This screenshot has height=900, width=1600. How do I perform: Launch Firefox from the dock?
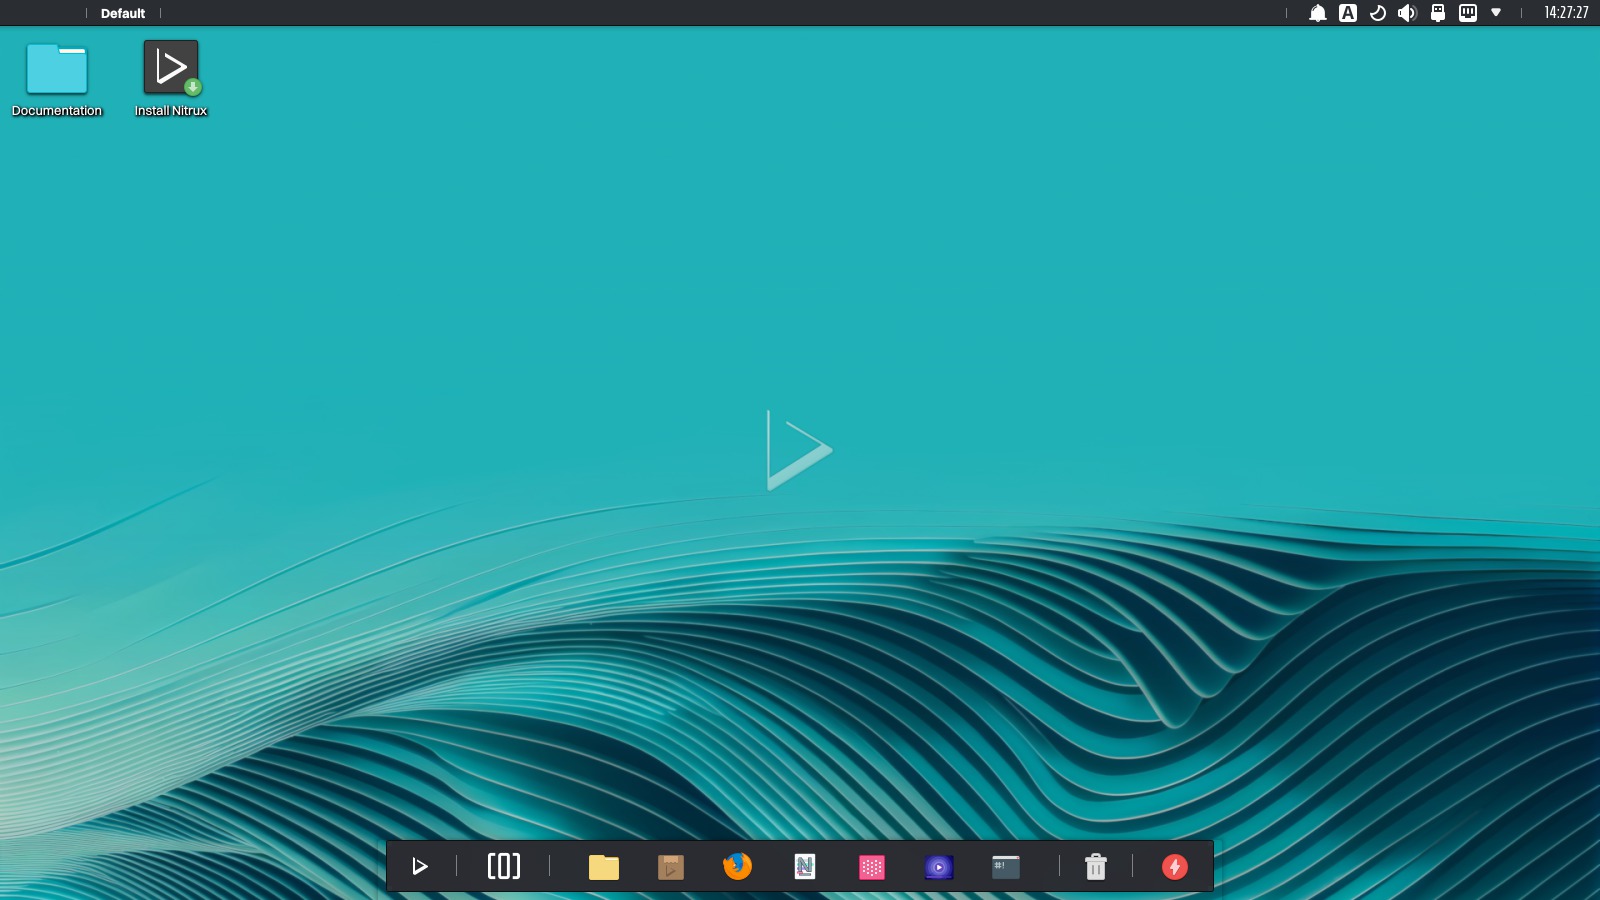[737, 866]
